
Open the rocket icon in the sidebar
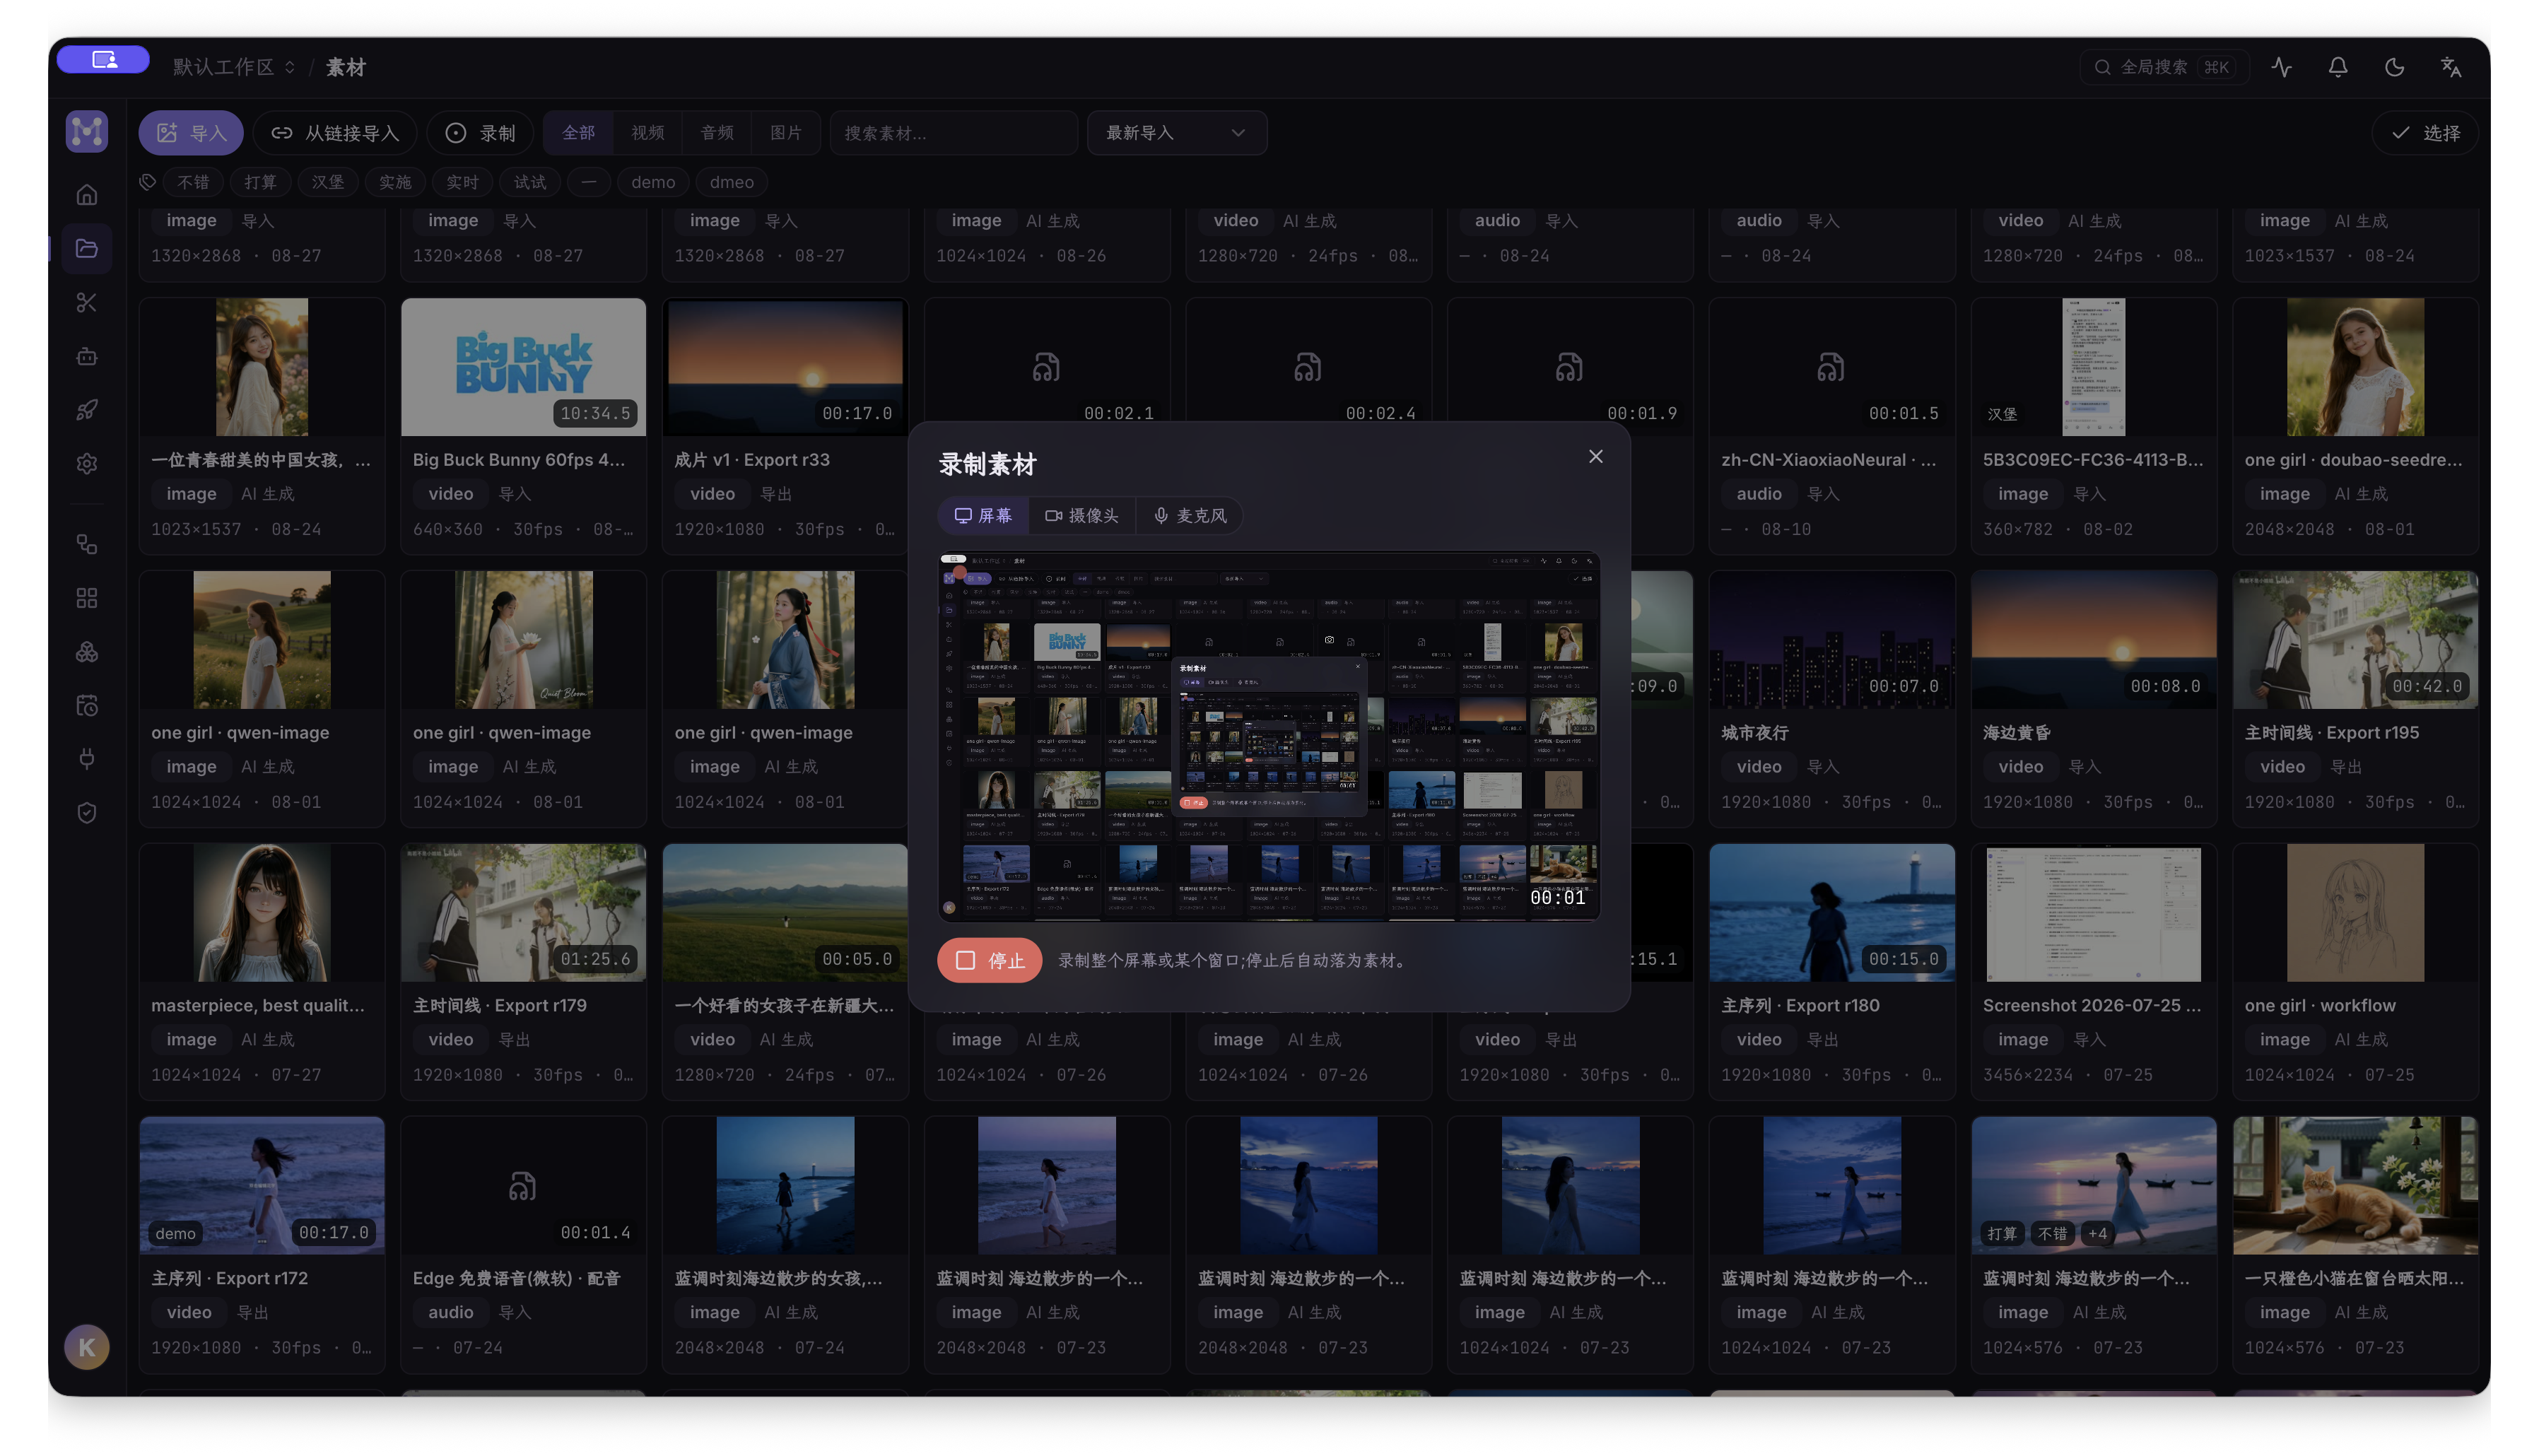87,410
